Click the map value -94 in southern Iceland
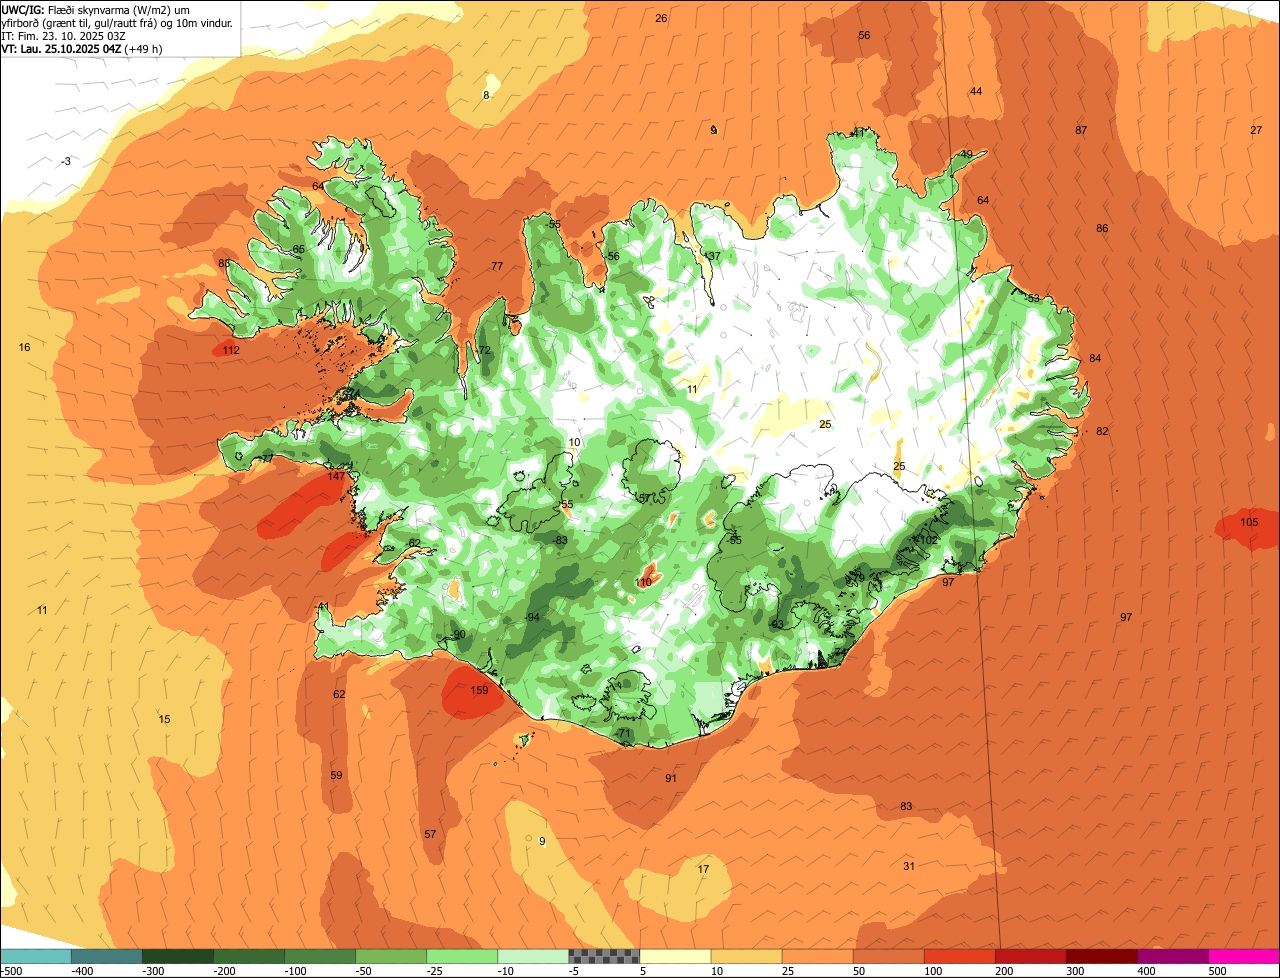This screenshot has width=1280, height=978. pos(532,617)
